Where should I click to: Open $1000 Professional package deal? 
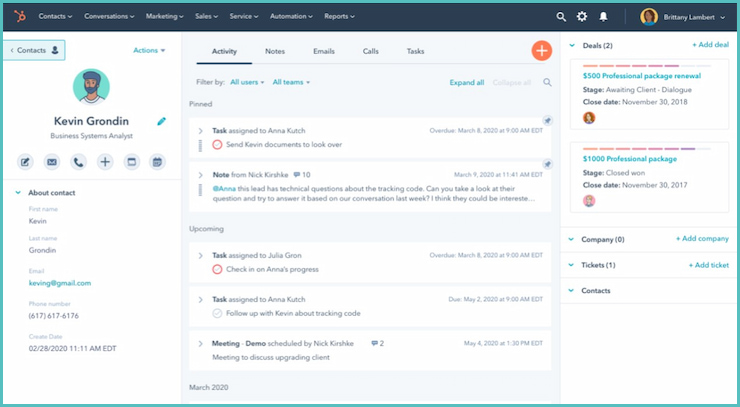[630, 159]
